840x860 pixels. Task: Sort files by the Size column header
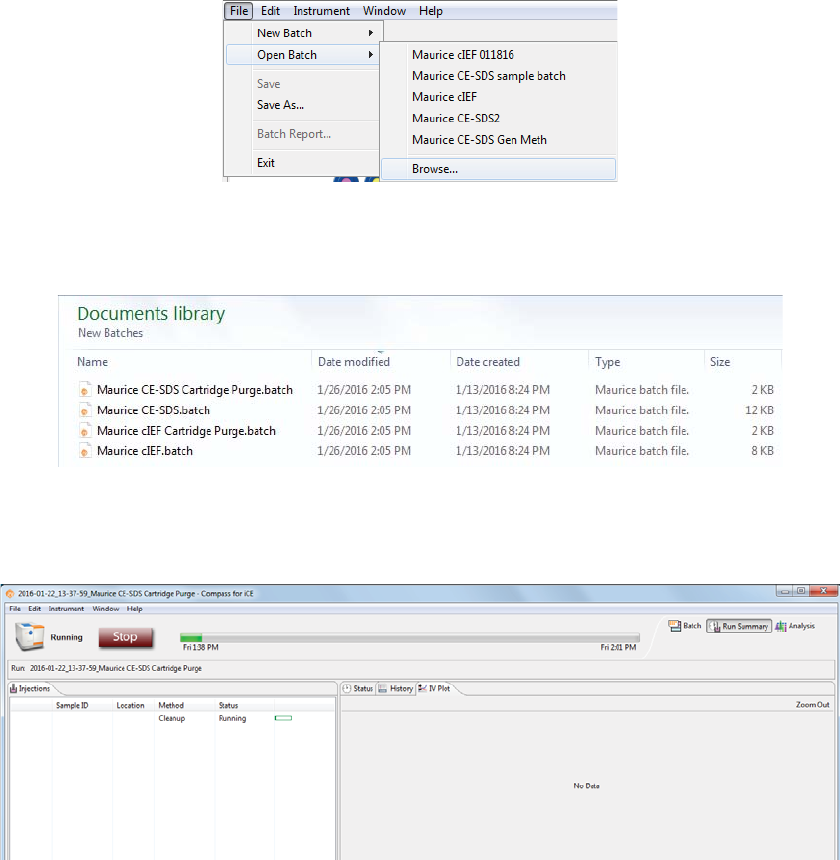click(x=720, y=362)
